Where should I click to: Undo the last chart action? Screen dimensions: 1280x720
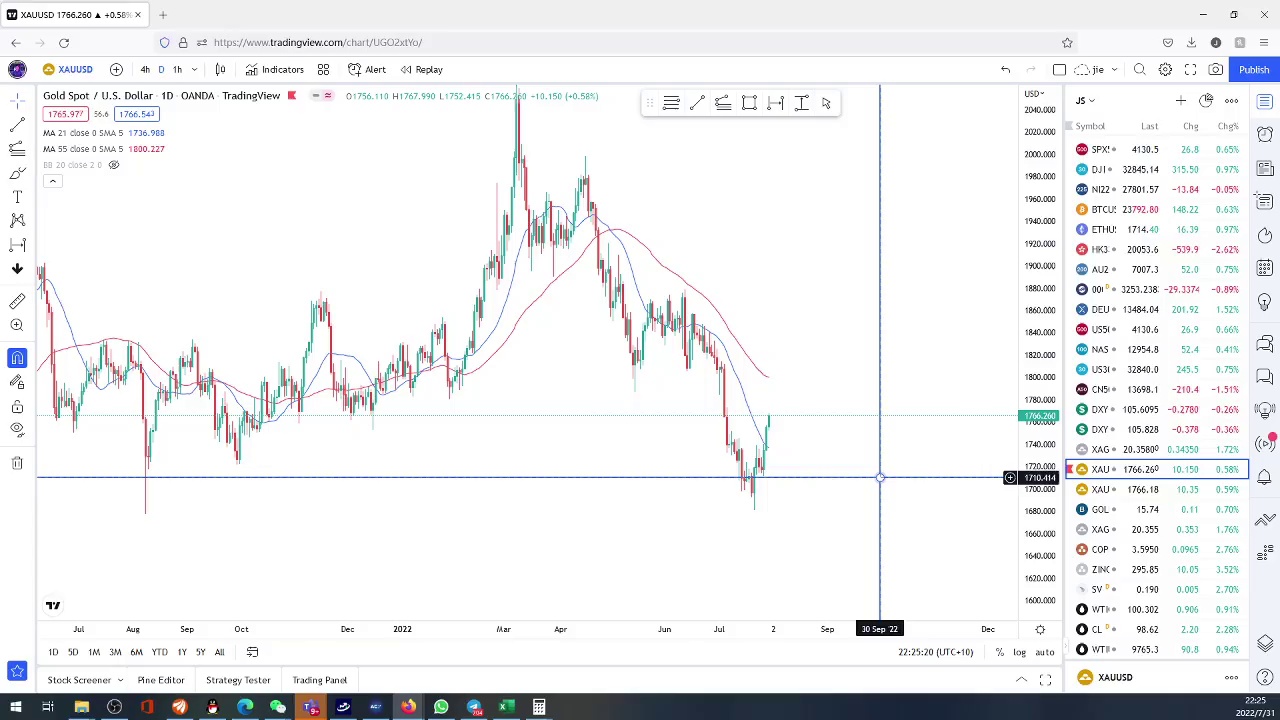pos(1005,69)
